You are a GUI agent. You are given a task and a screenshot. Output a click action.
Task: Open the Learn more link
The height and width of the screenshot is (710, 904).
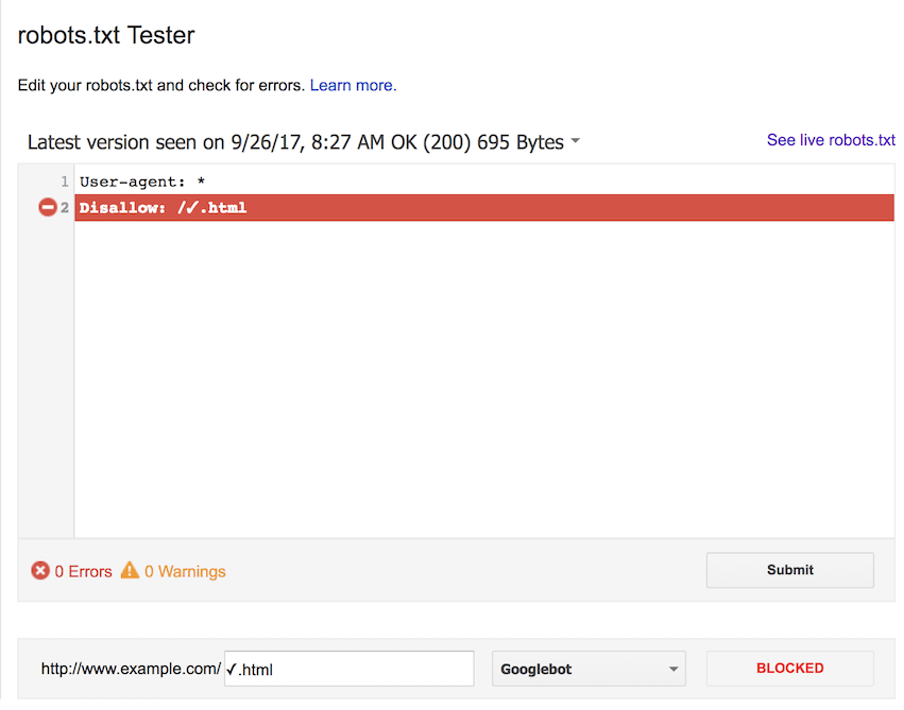coord(353,85)
